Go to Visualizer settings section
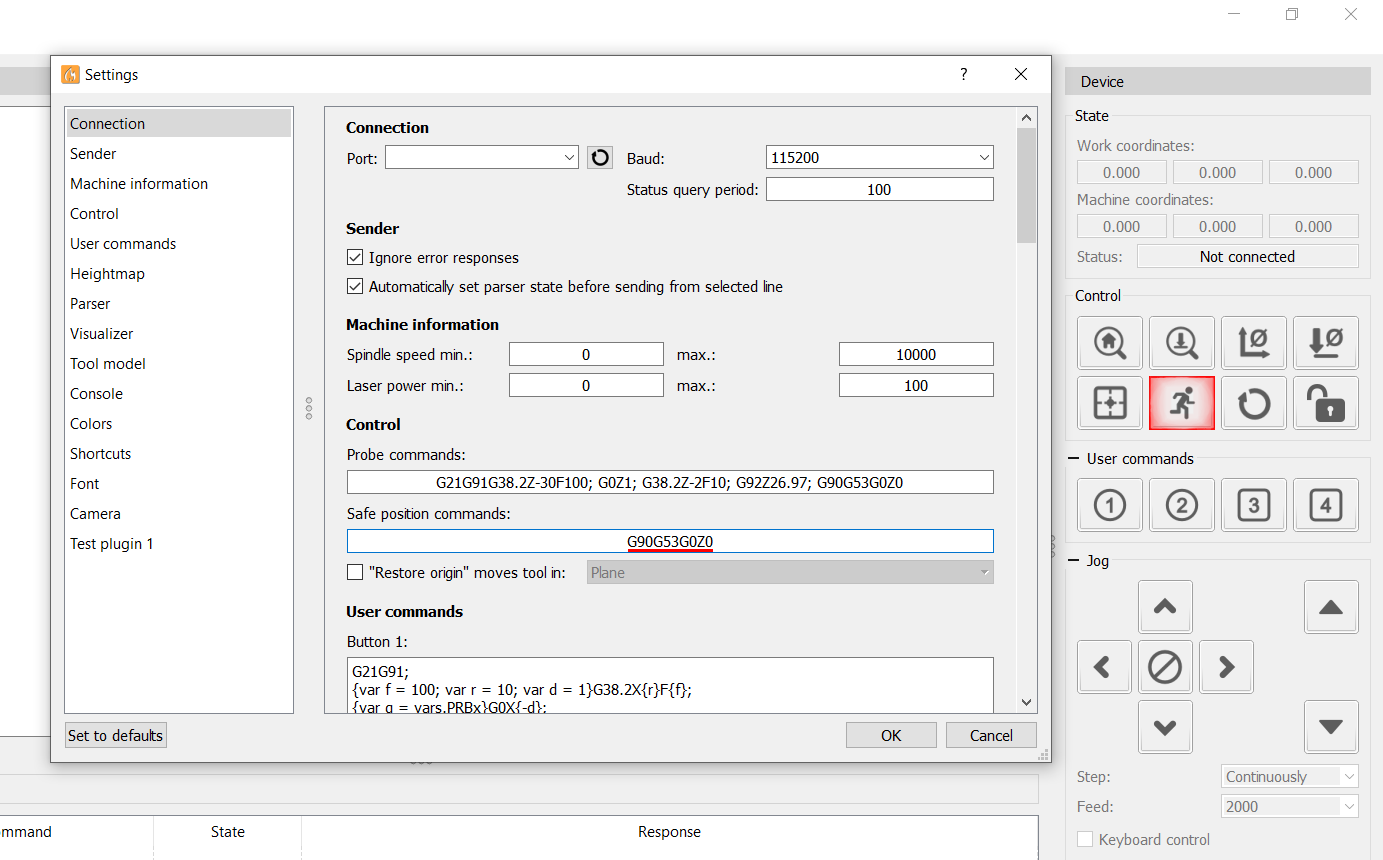This screenshot has height=860, width=1383. [101, 334]
